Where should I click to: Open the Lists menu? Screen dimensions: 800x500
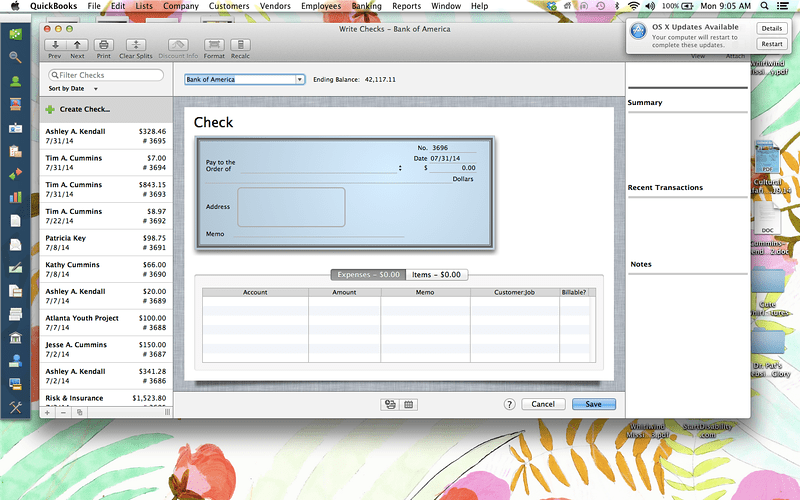[144, 6]
